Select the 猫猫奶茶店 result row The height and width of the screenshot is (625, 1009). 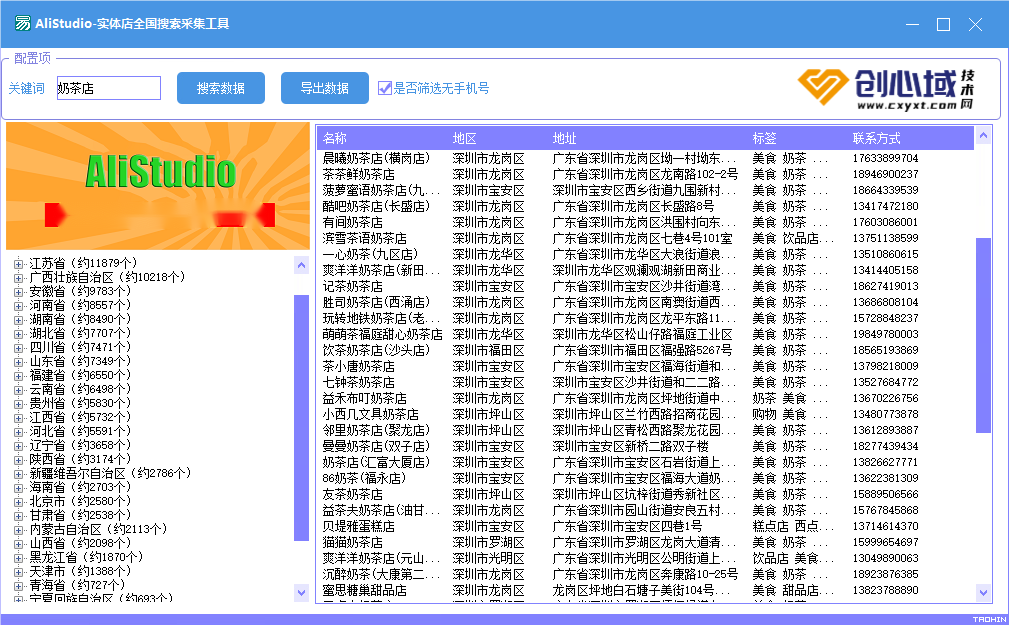(x=646, y=543)
